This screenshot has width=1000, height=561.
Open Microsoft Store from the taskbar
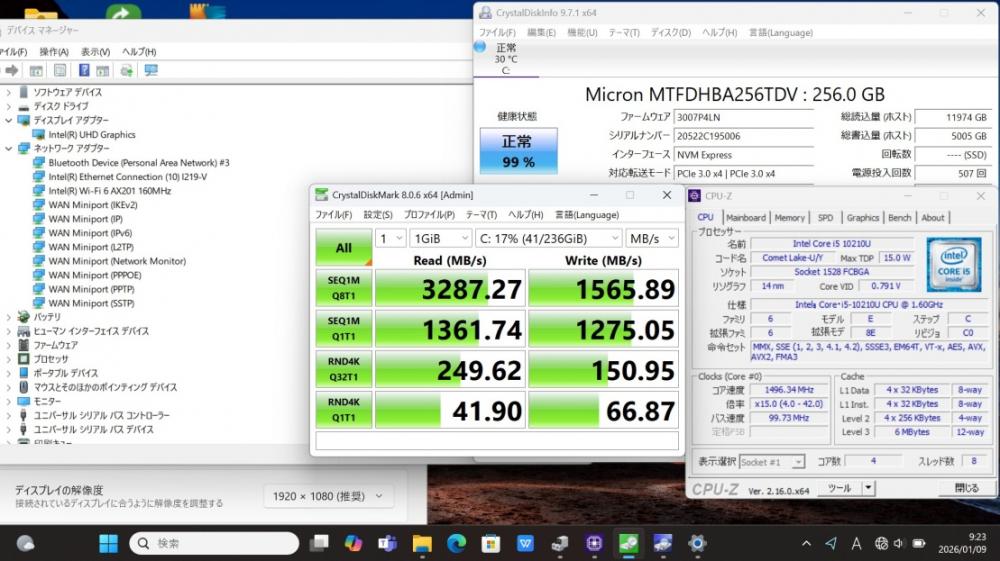coord(491,543)
